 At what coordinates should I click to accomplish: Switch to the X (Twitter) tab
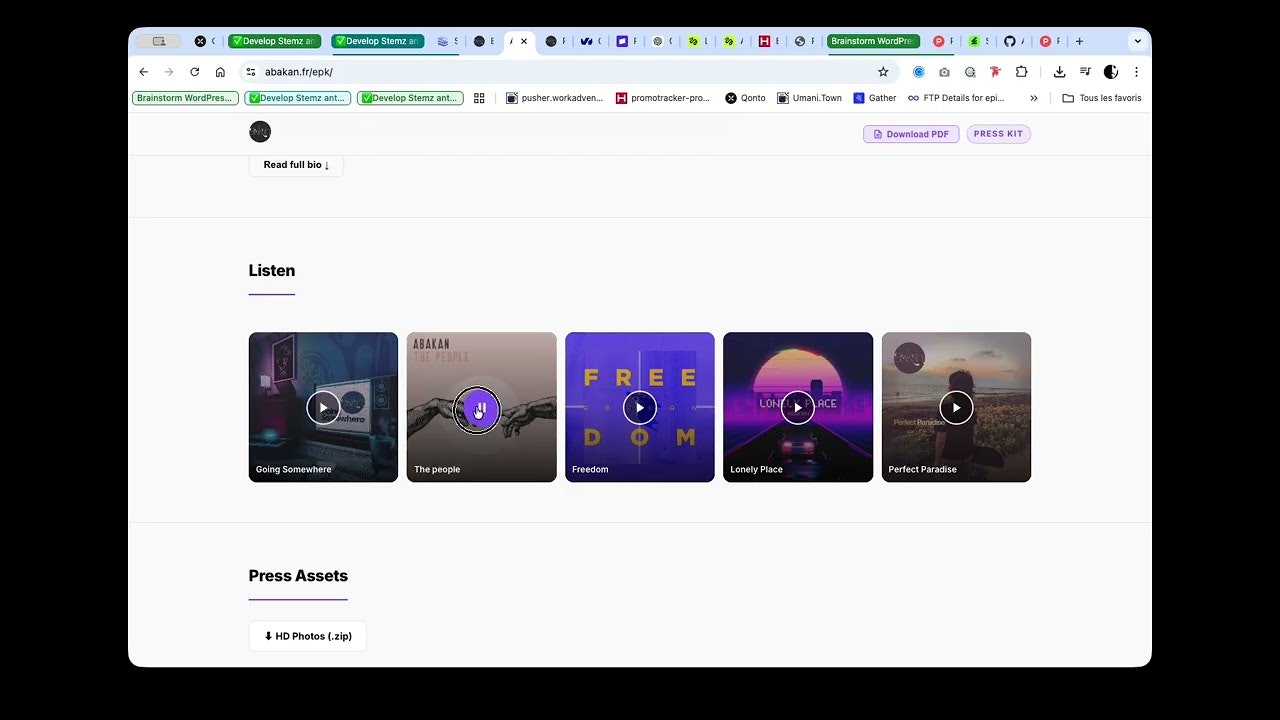(x=203, y=41)
